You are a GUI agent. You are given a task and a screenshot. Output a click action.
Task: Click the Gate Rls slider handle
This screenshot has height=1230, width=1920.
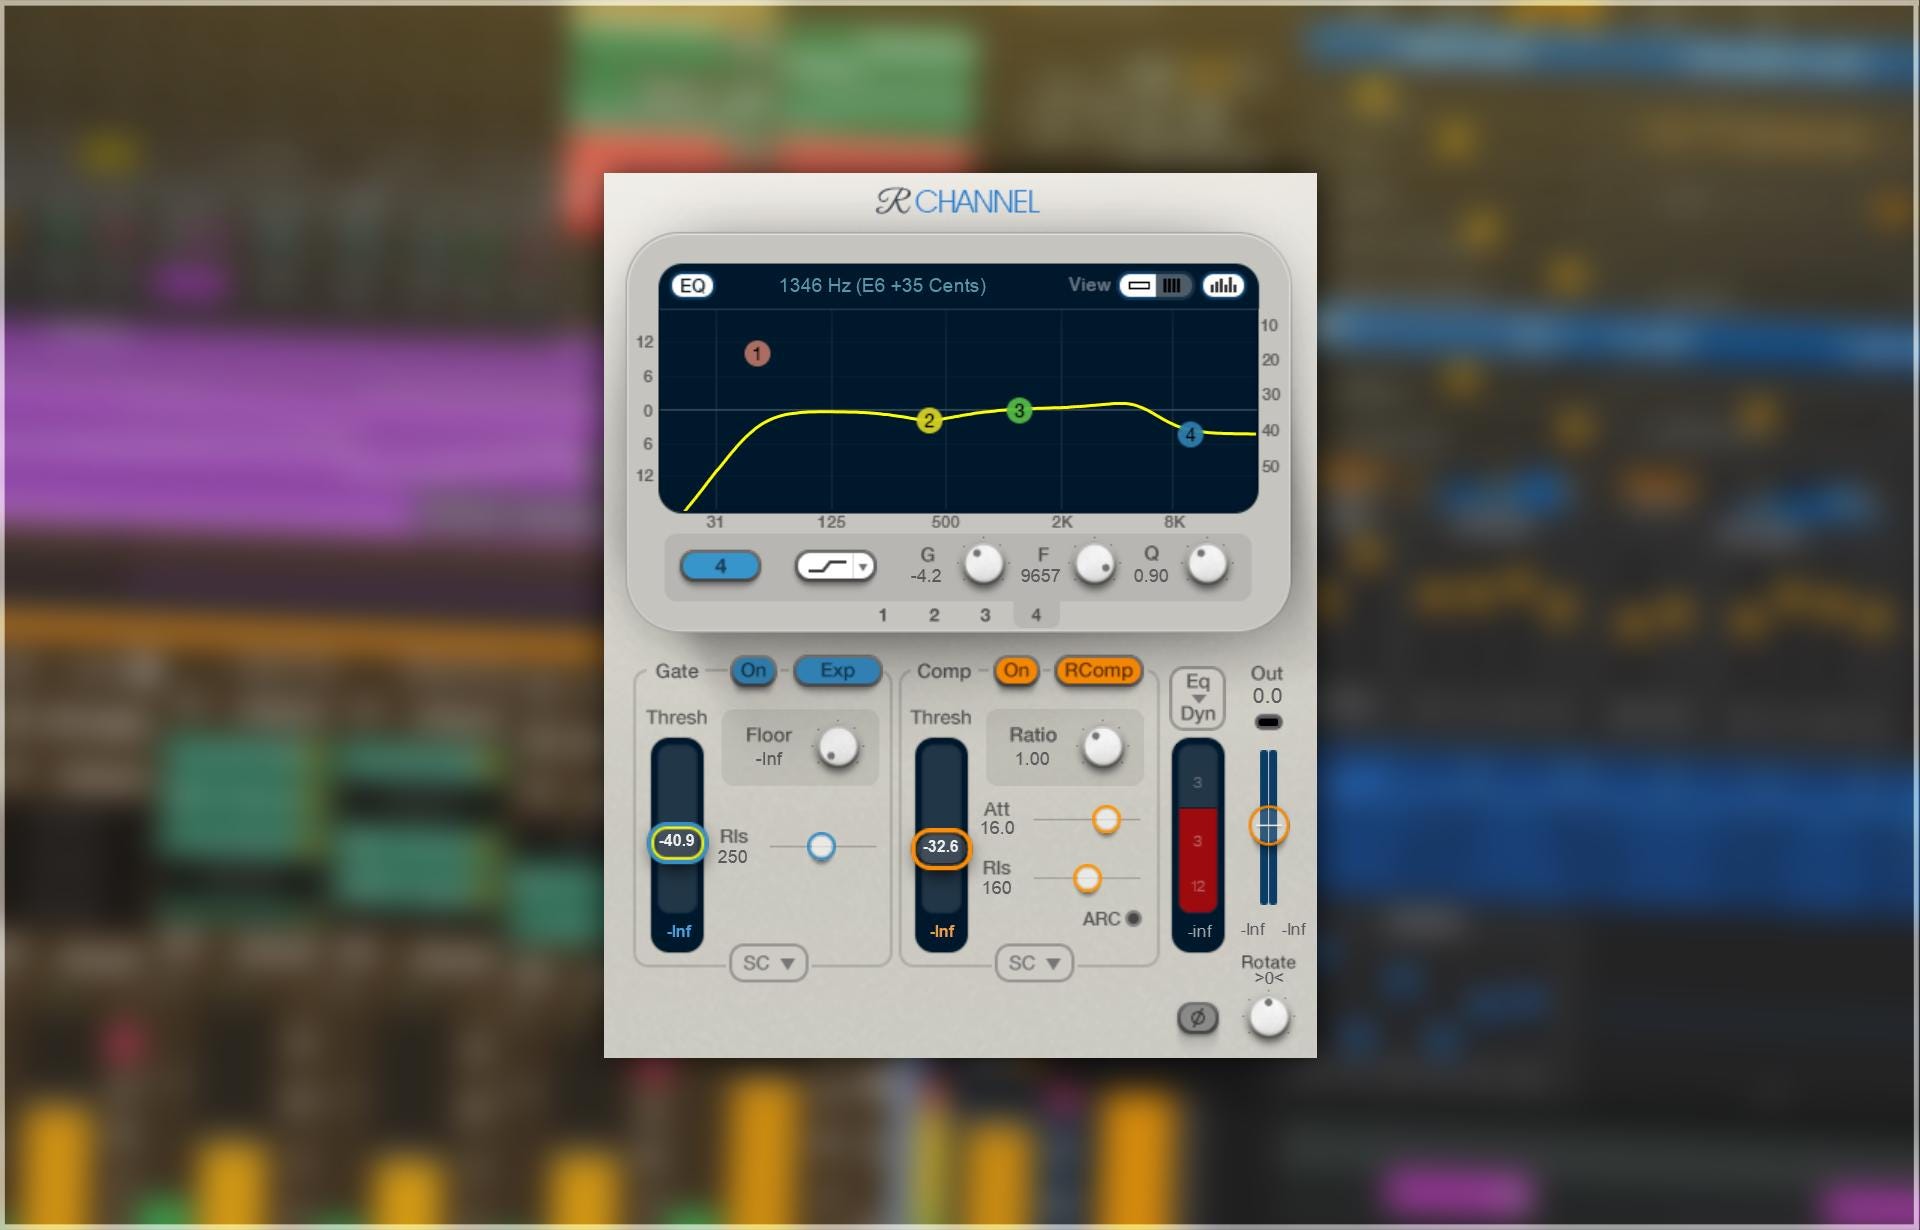(x=821, y=847)
